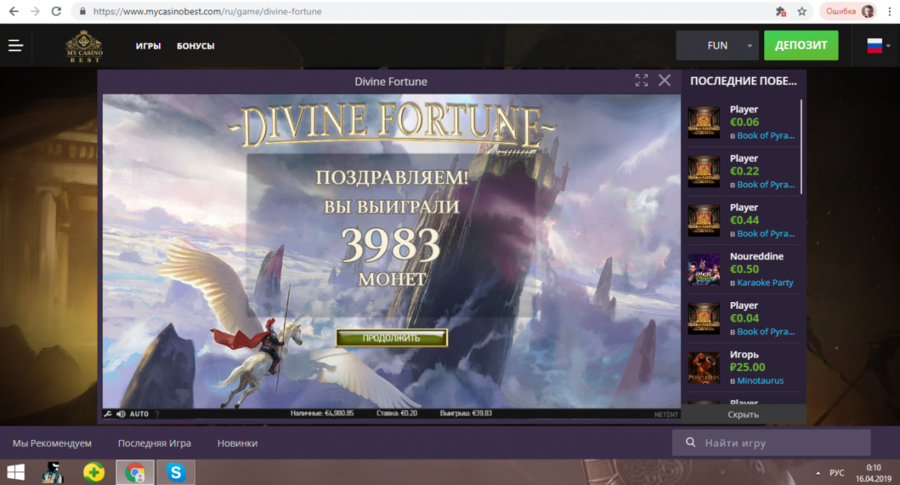Click the 3983 win amount

(391, 245)
